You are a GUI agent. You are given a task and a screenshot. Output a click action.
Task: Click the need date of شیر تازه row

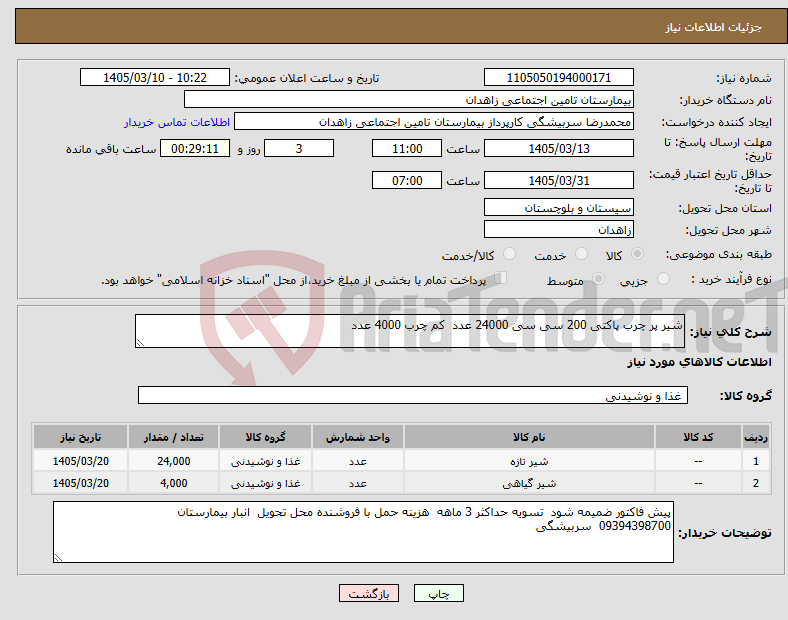(x=80, y=461)
